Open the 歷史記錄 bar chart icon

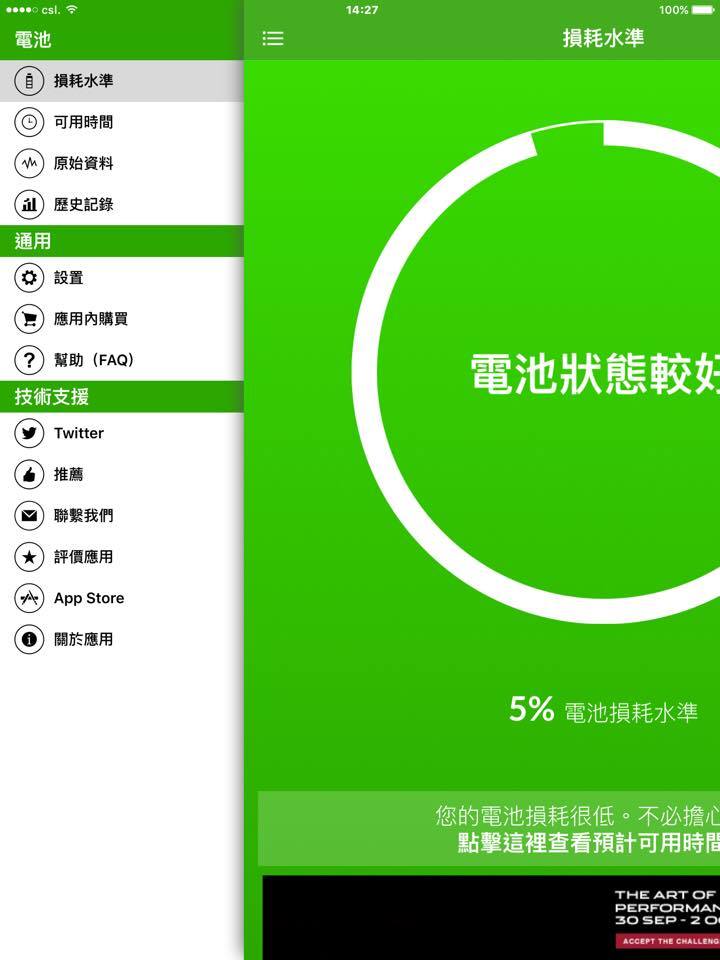(29, 204)
